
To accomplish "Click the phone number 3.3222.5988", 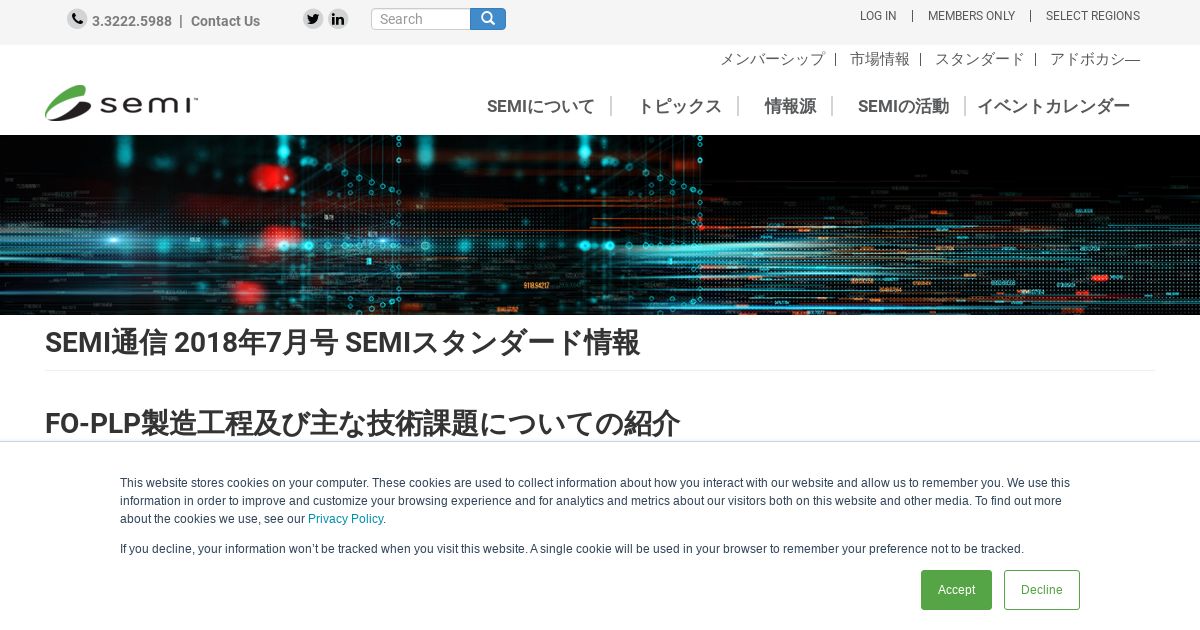I will 132,21.
